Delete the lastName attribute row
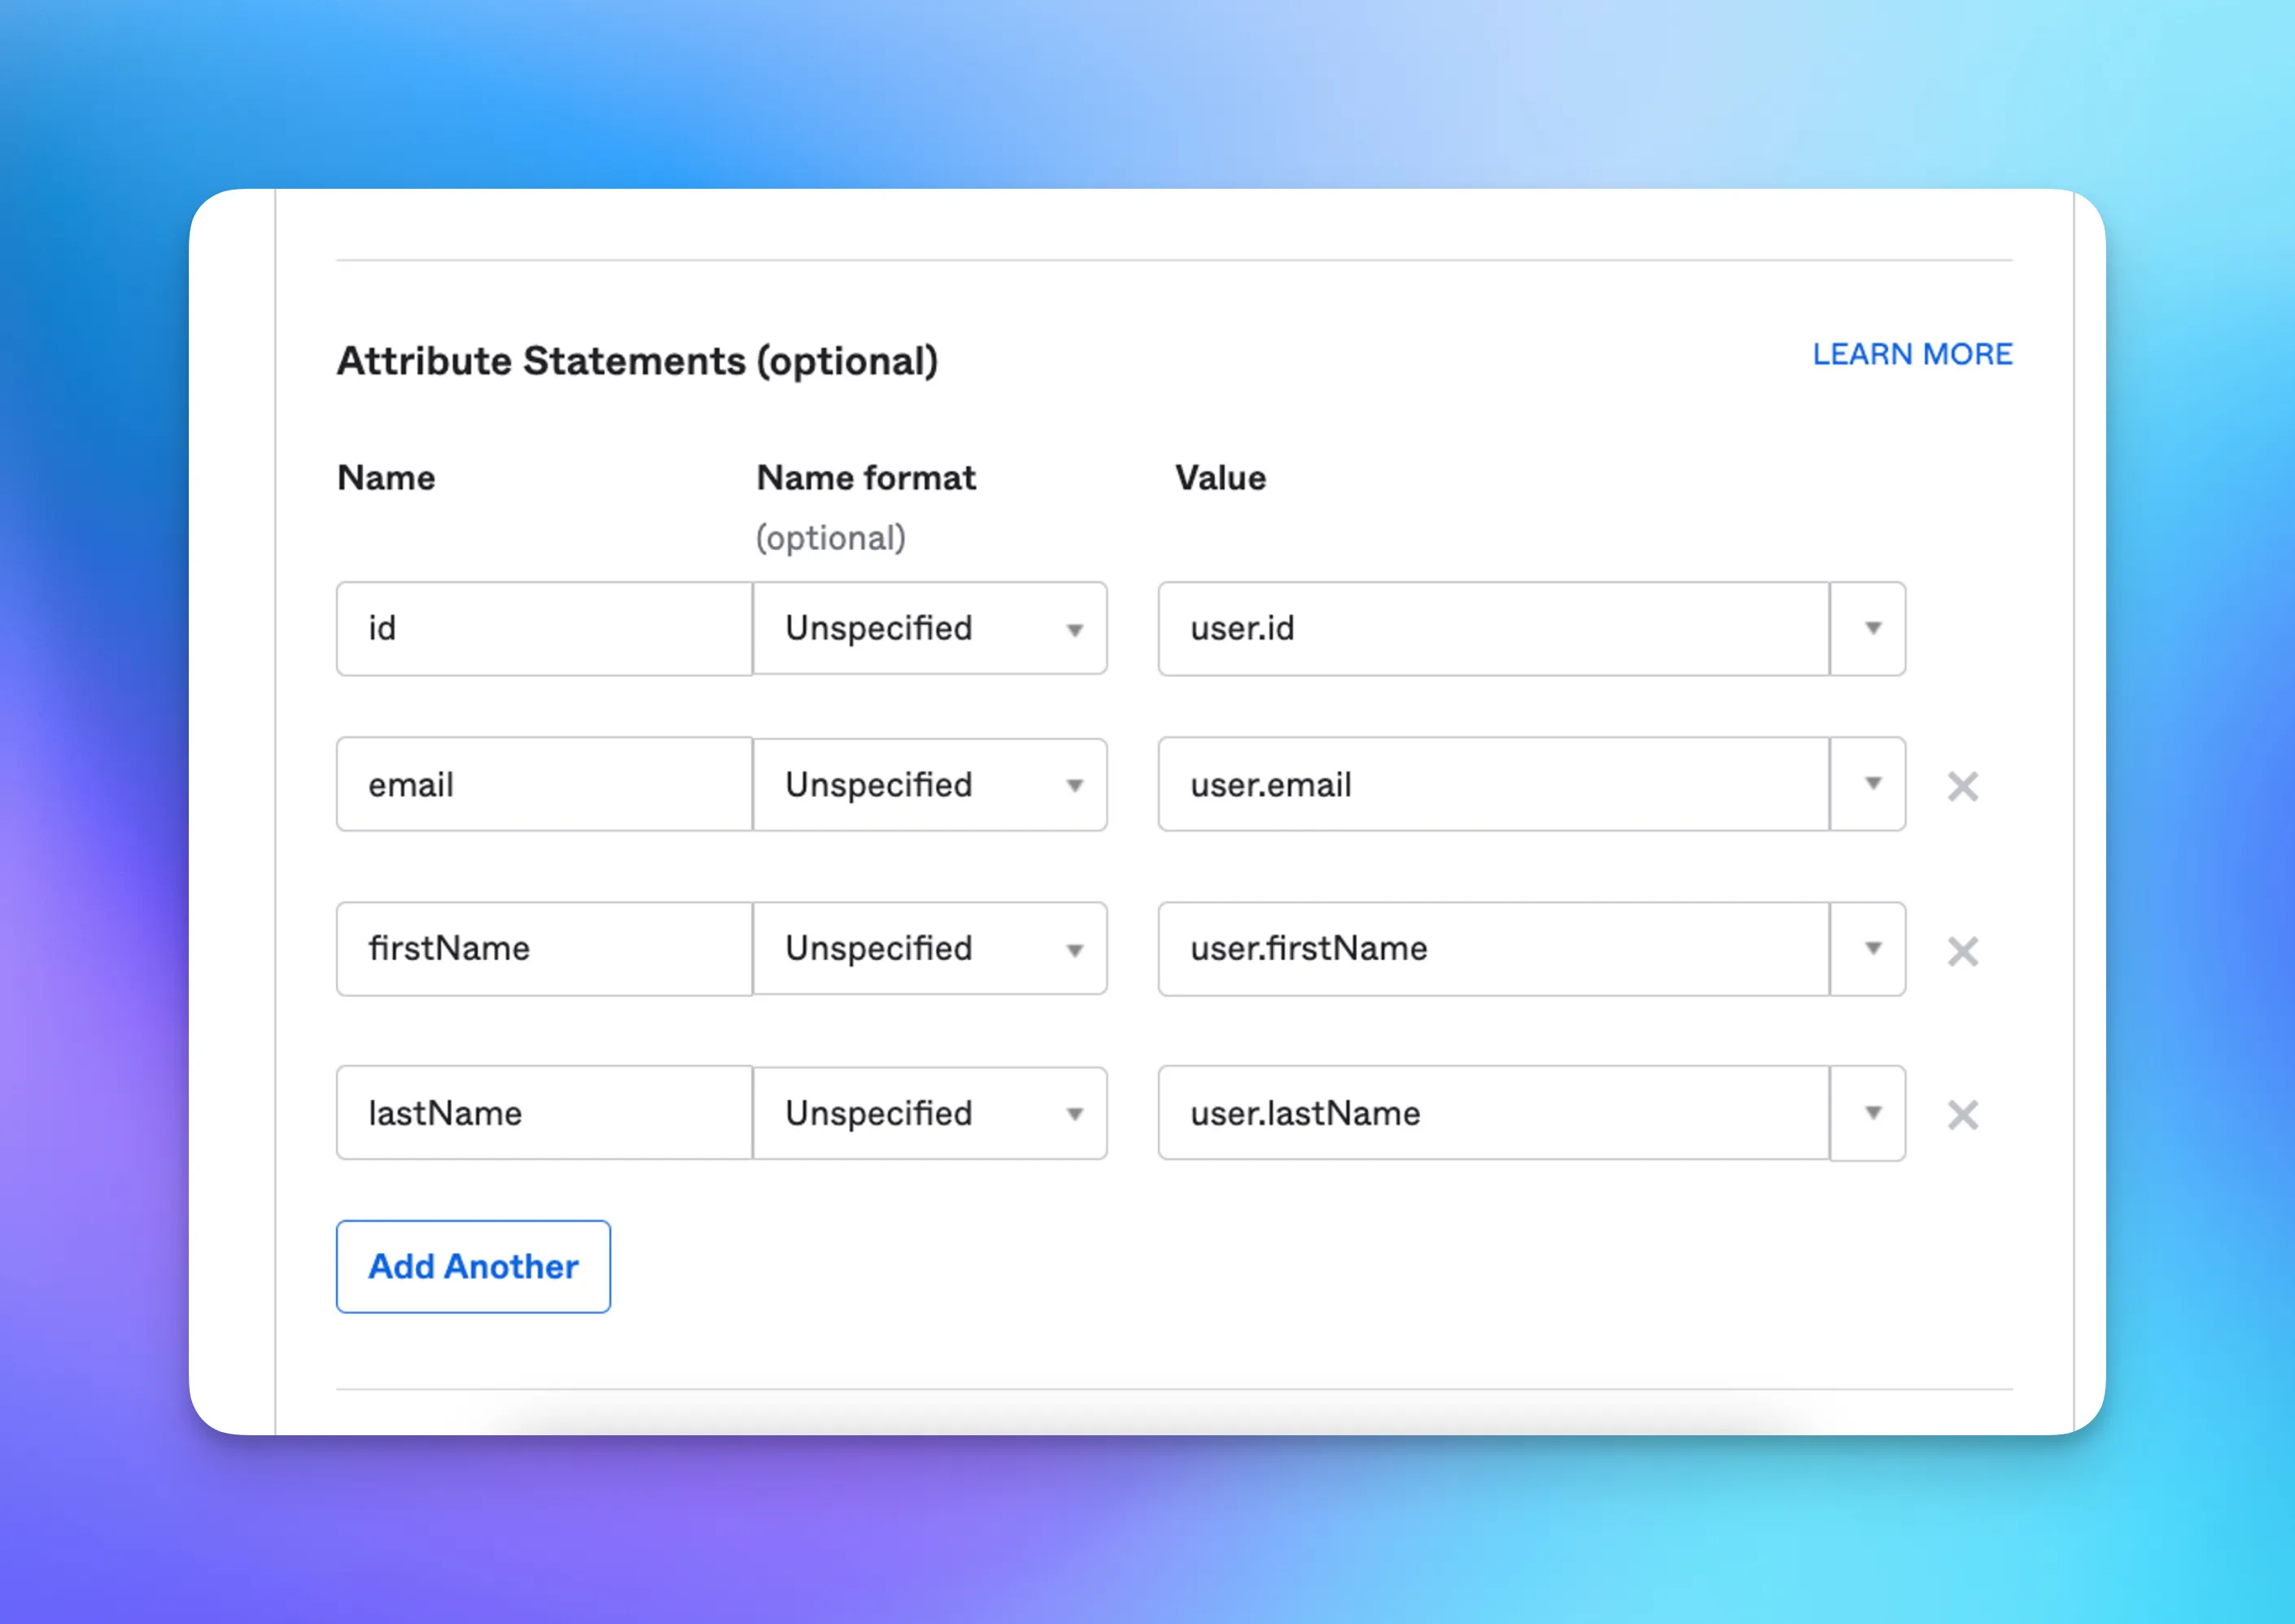The width and height of the screenshot is (2295, 1624). coord(1962,1114)
